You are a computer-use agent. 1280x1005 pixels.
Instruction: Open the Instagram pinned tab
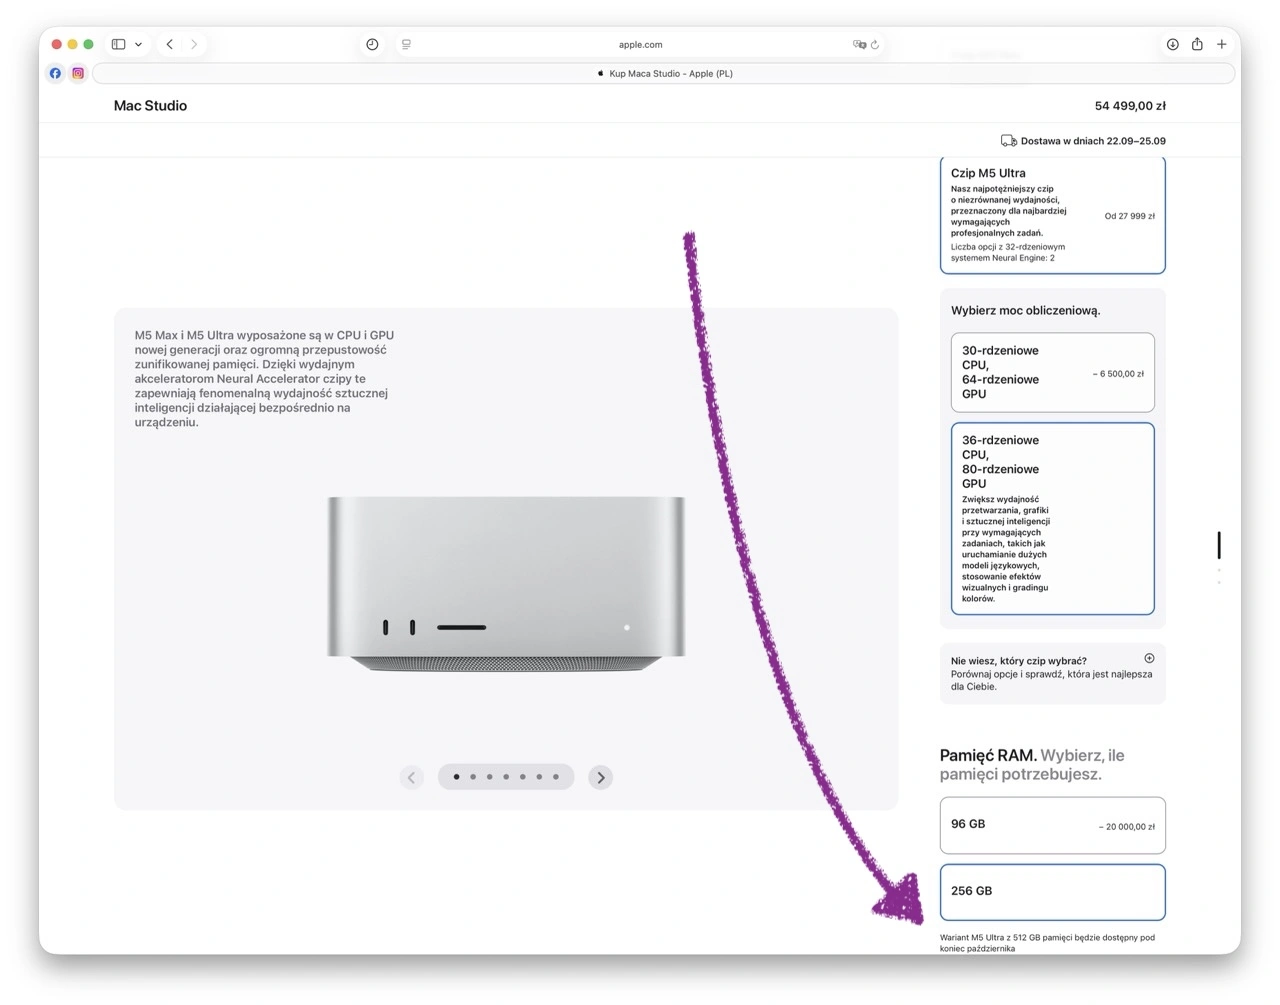78,73
